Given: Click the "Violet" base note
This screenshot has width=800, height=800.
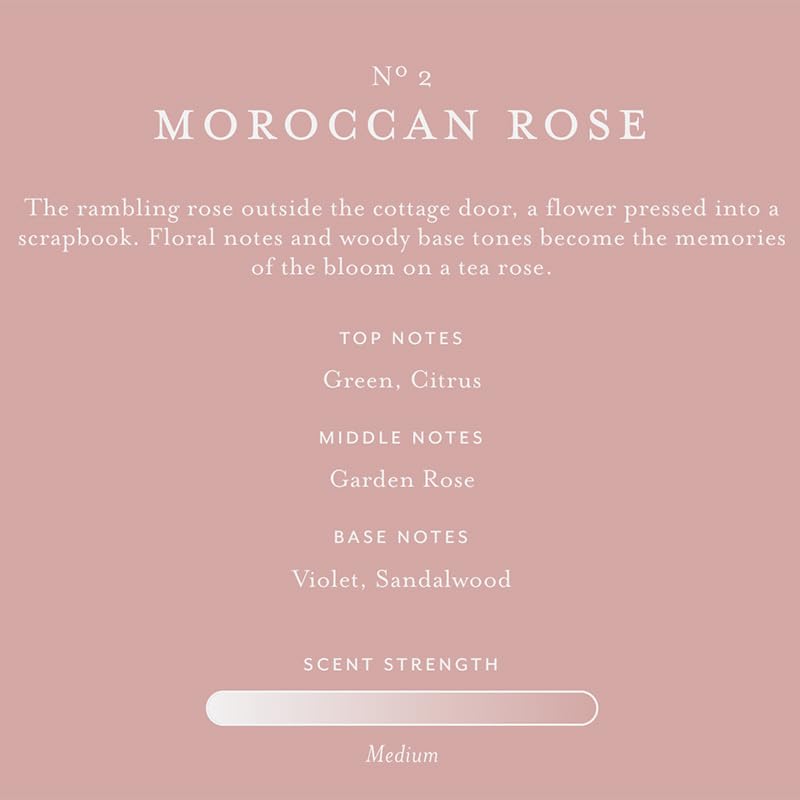Looking at the screenshot, I should [327, 579].
